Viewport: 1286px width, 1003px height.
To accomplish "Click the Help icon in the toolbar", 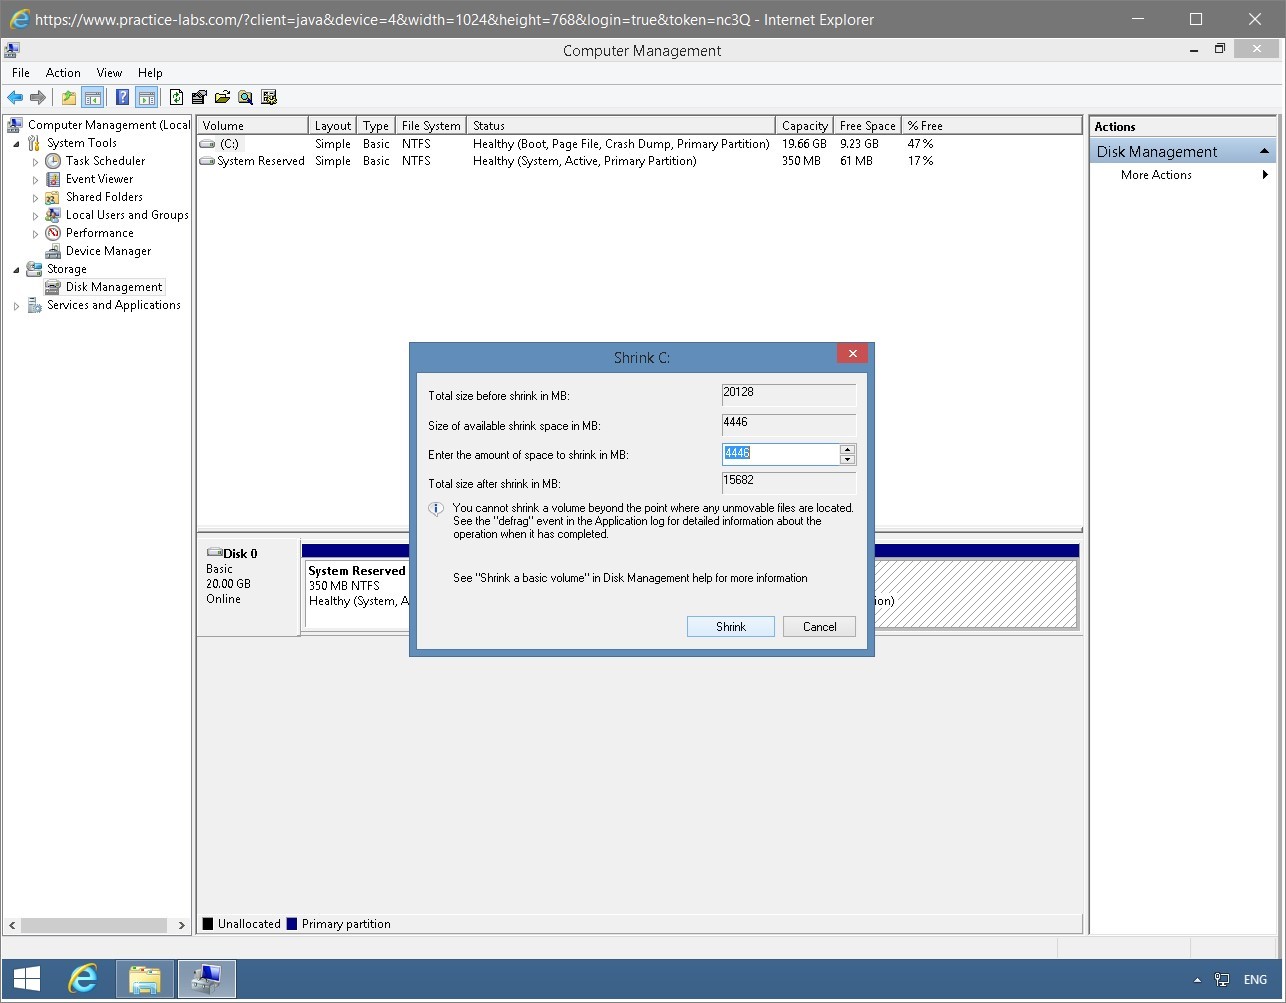I will point(122,97).
